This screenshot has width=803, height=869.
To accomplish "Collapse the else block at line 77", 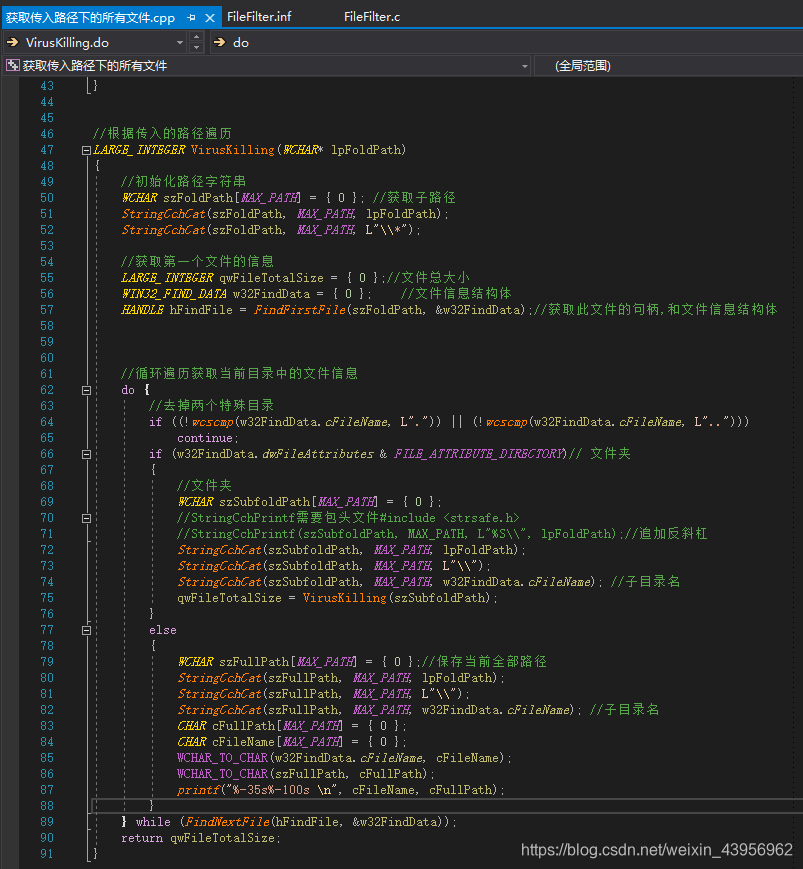I will tap(86, 631).
